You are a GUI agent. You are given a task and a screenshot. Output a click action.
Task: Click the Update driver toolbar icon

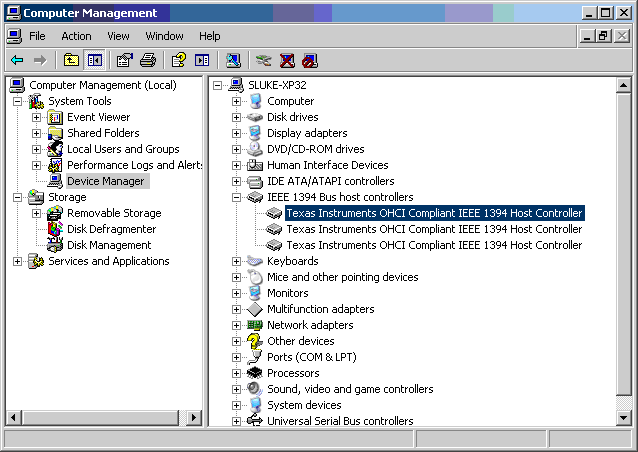tap(263, 60)
